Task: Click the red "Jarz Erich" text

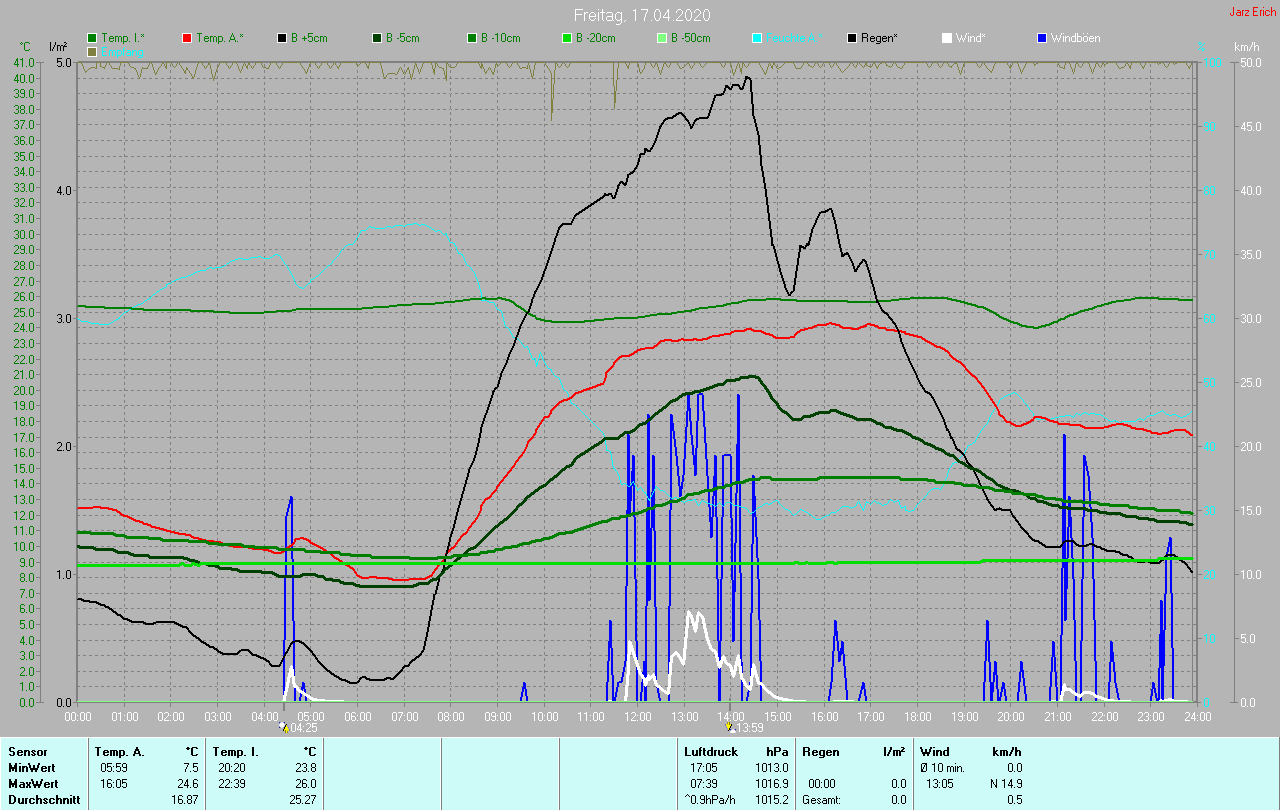Action: click(1252, 12)
